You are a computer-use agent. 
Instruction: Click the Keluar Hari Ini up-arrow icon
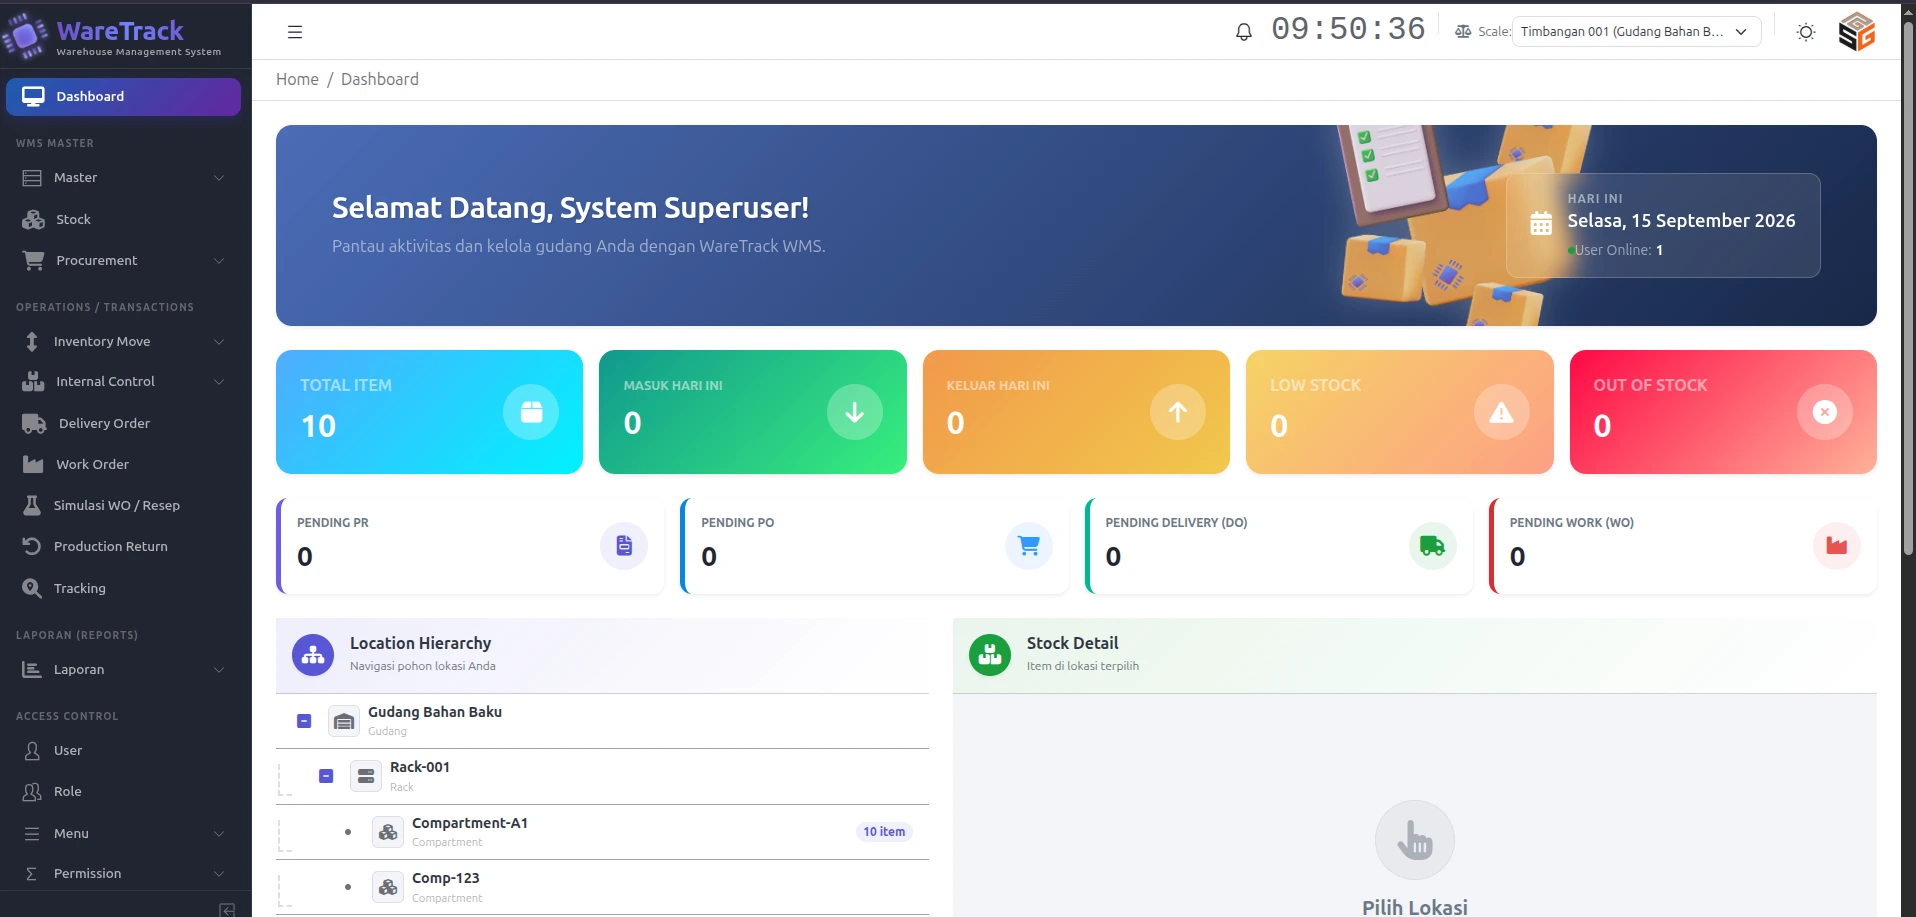[x=1178, y=412]
